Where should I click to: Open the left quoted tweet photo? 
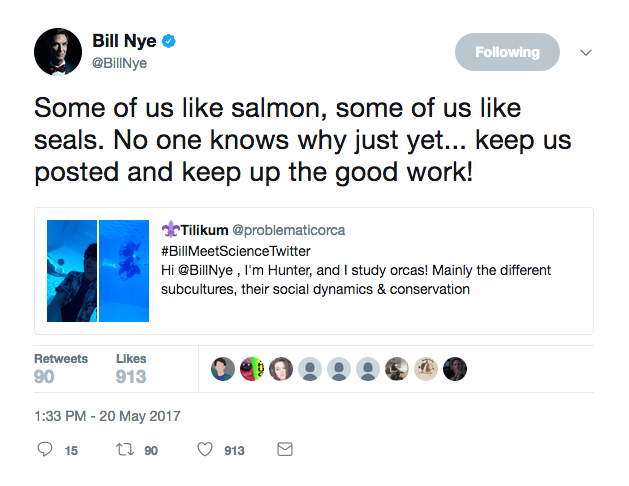click(72, 271)
